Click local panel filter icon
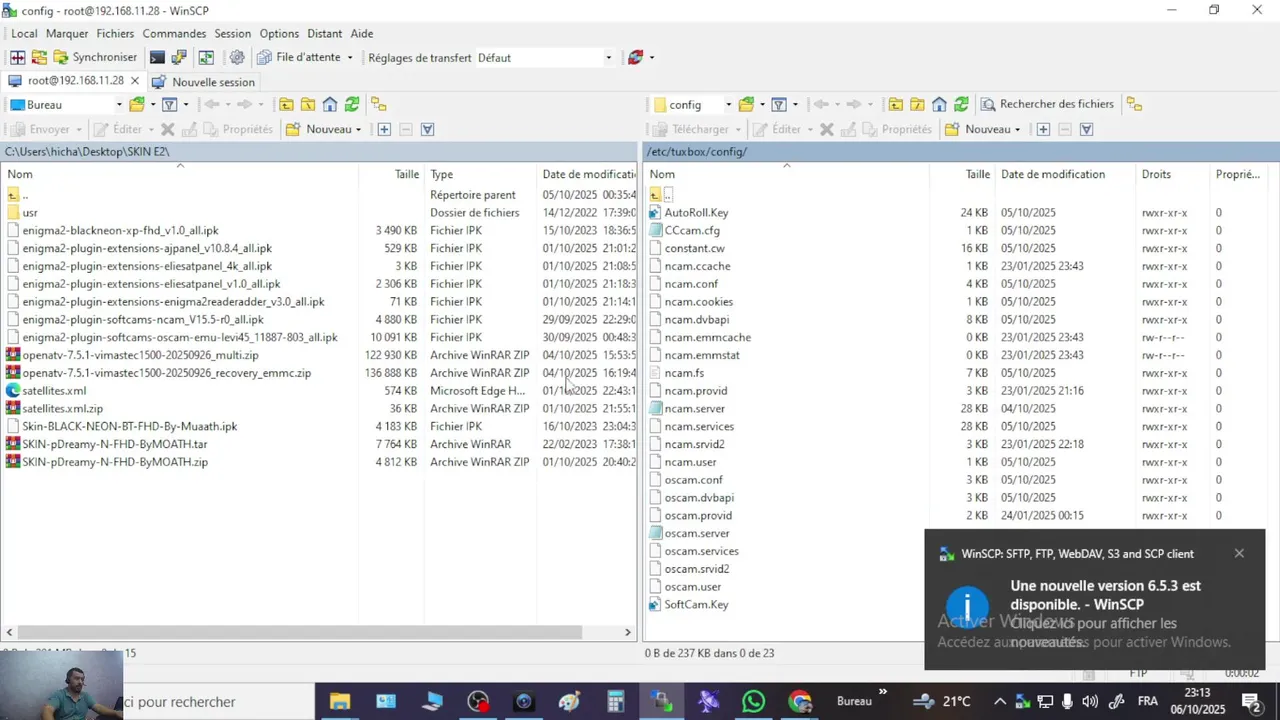Image resolution: width=1280 pixels, height=720 pixels. point(169,104)
